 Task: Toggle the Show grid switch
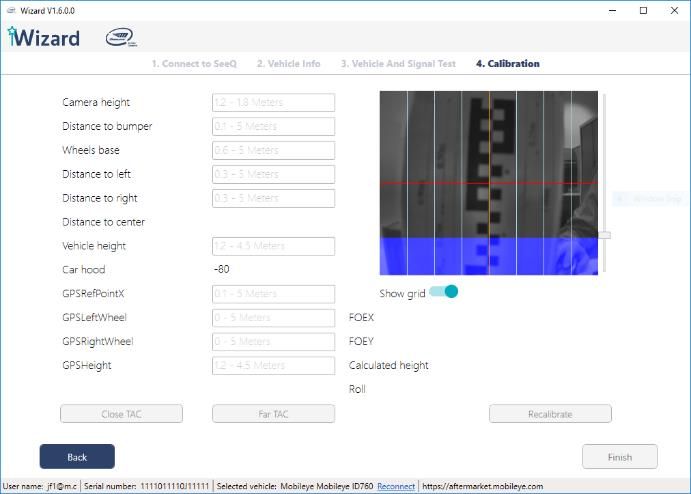[443, 292]
